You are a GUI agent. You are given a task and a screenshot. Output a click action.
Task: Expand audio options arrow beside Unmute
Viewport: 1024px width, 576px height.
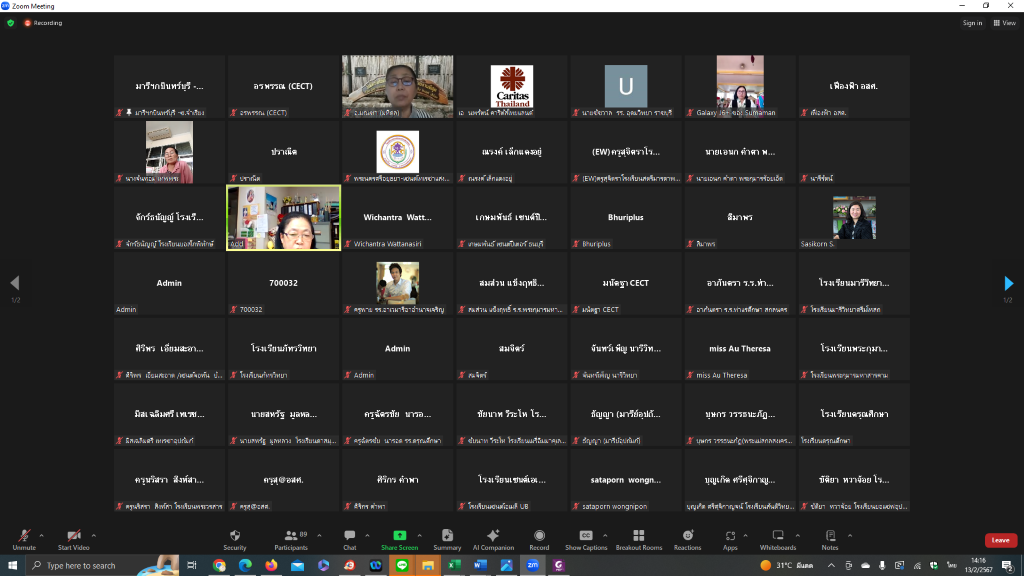tap(42, 536)
